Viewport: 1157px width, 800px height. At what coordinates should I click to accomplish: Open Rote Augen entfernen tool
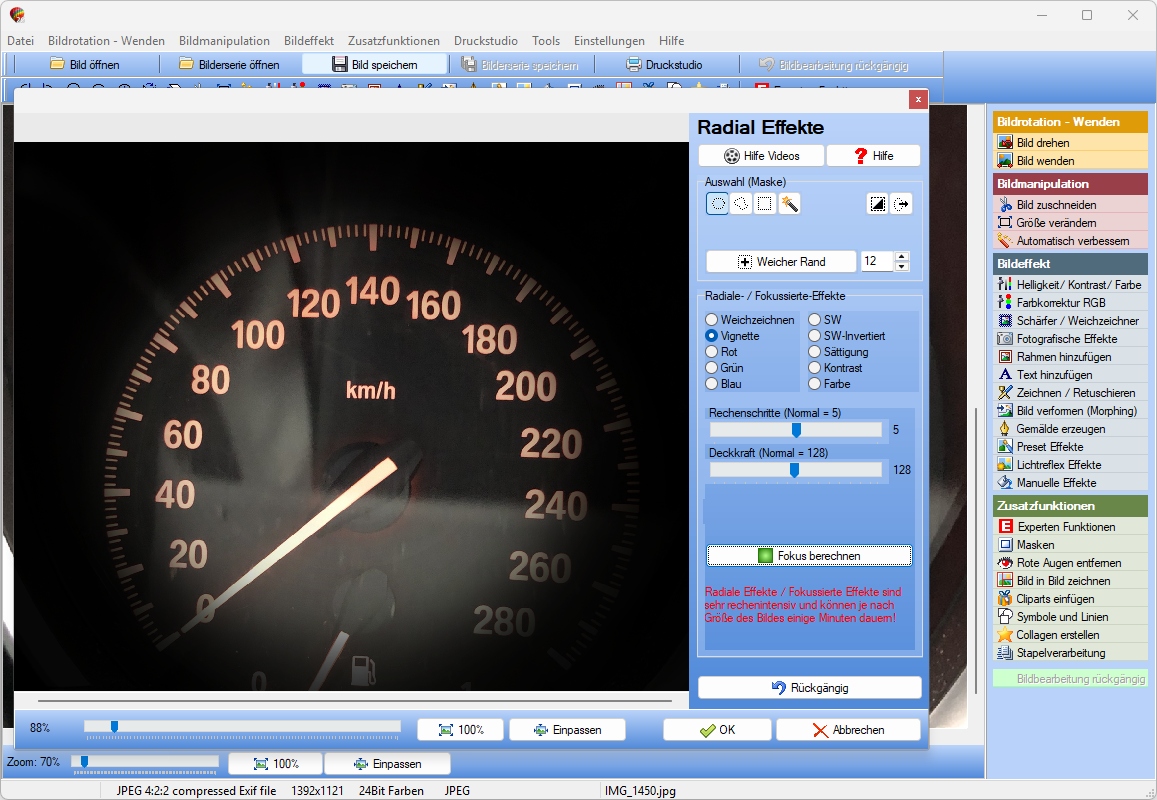click(x=1070, y=562)
